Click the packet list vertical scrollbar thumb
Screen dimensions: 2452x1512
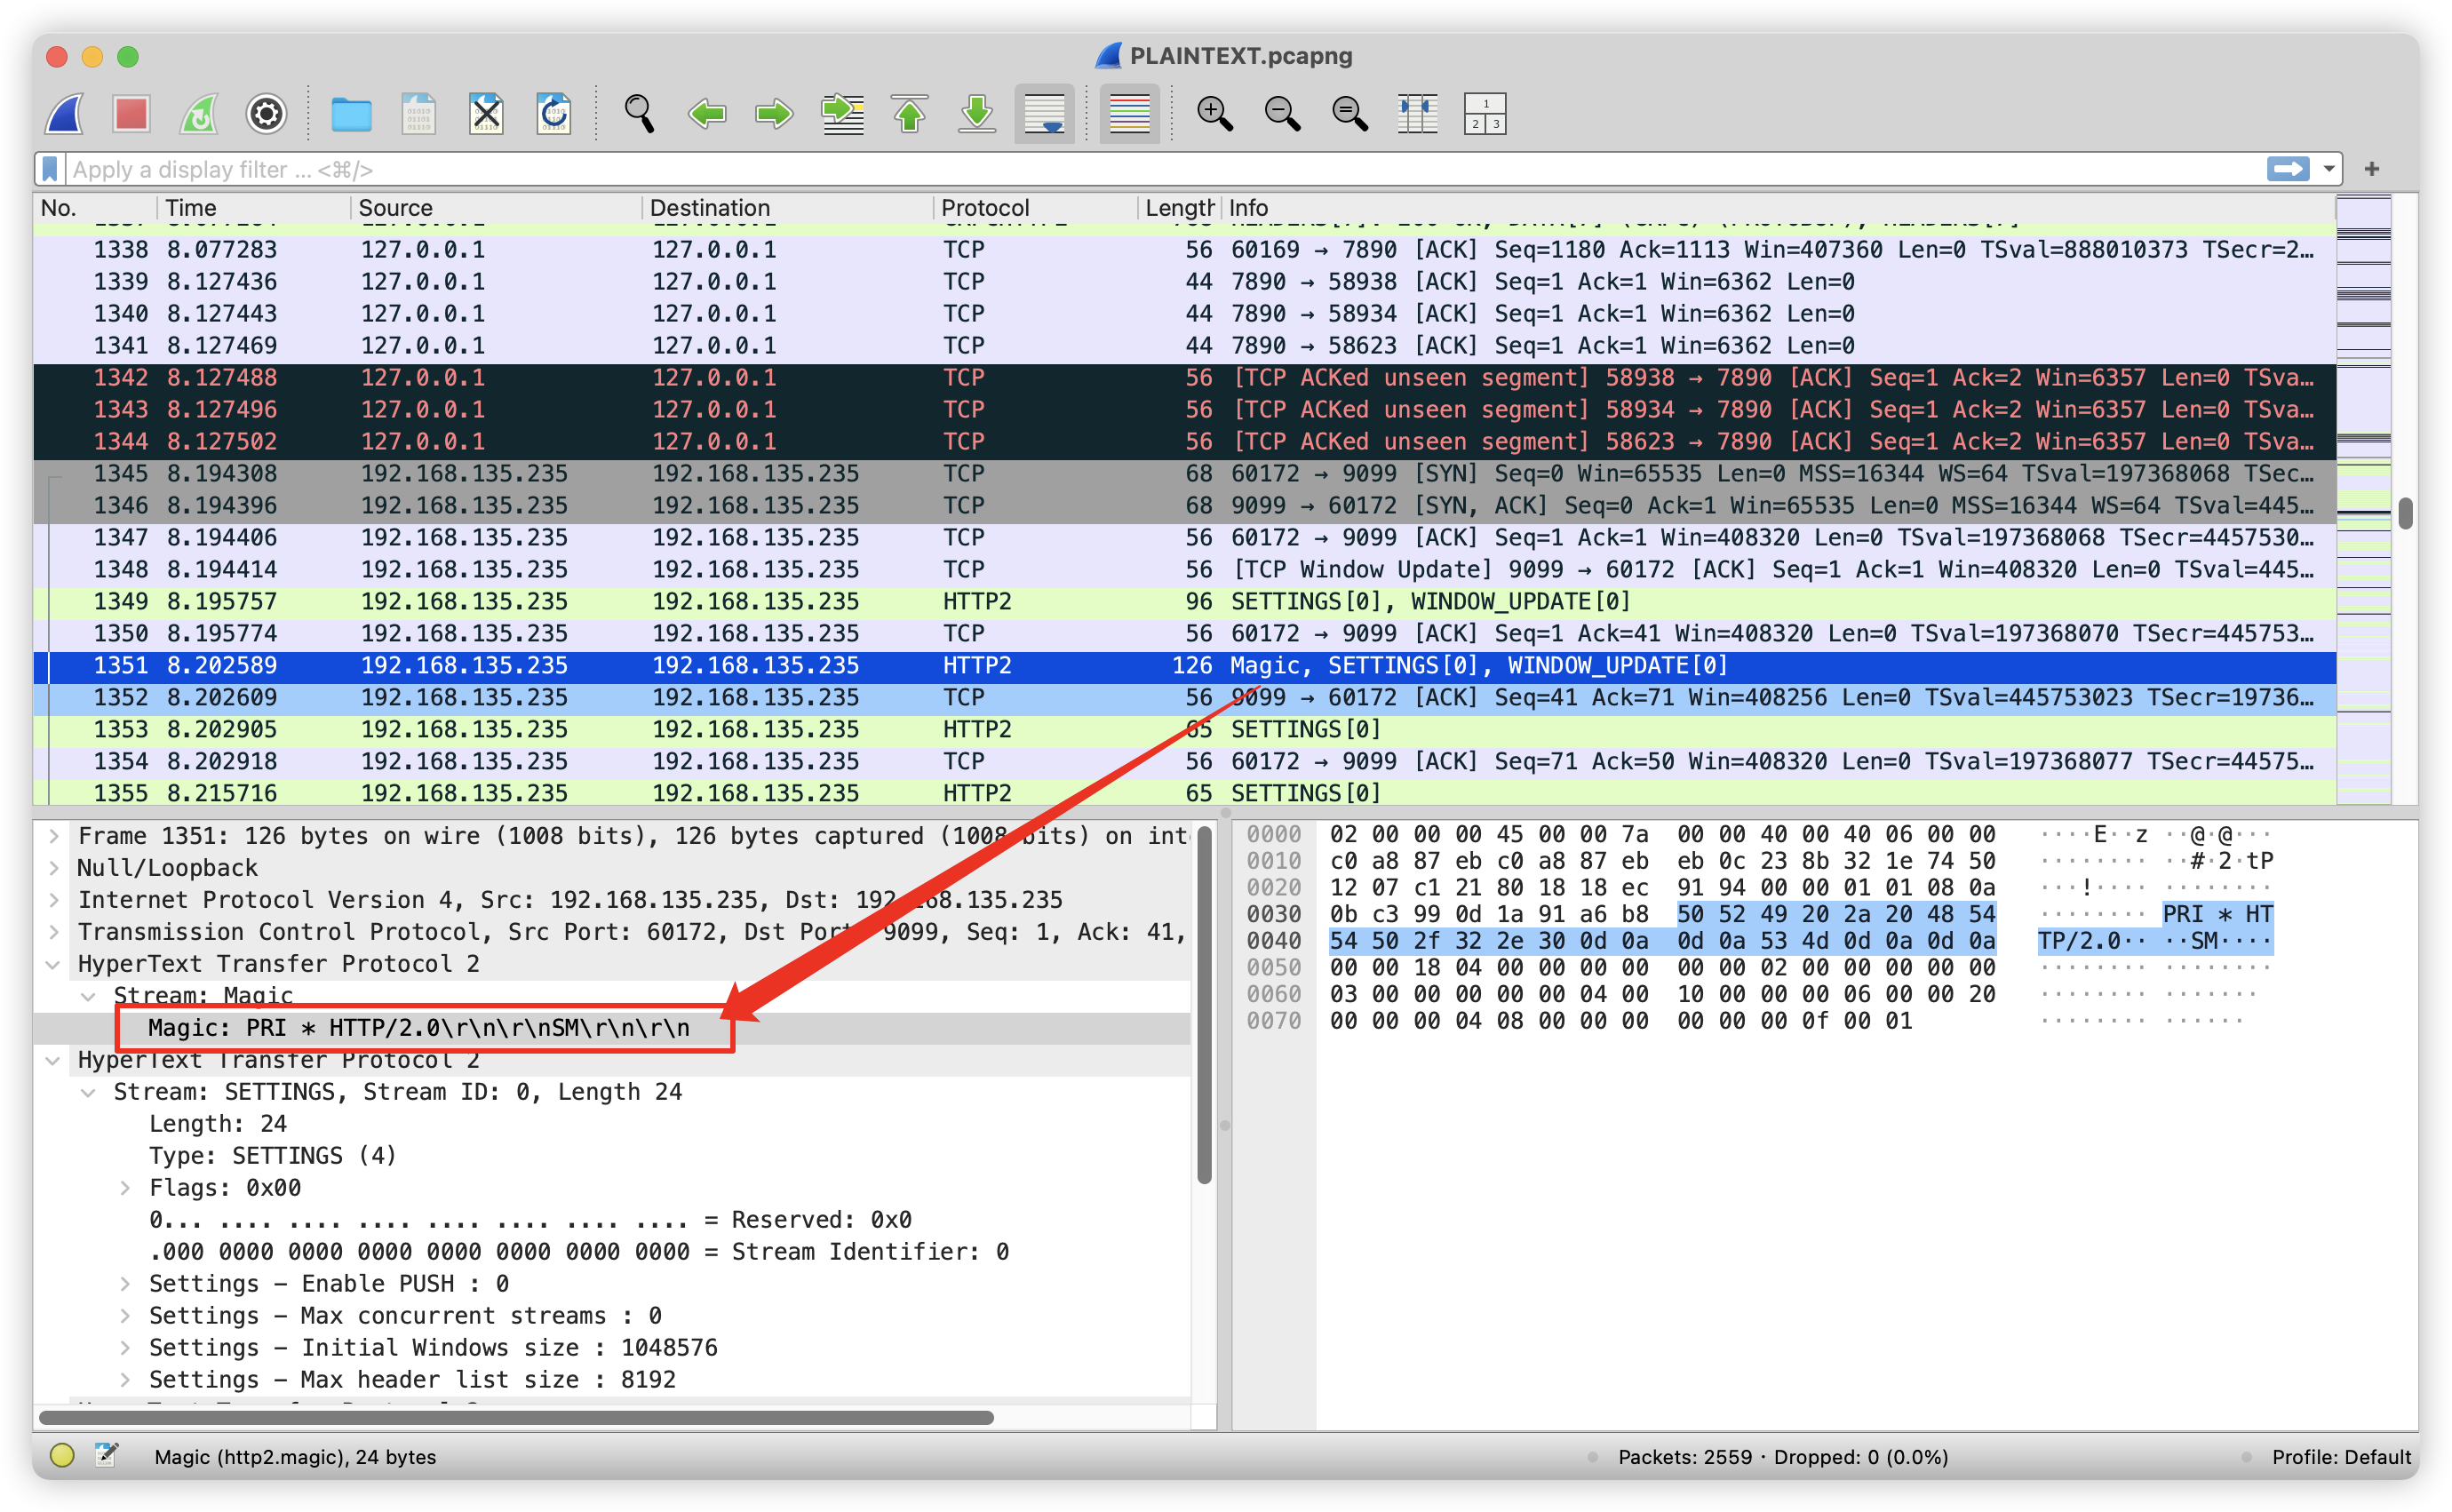click(2405, 513)
